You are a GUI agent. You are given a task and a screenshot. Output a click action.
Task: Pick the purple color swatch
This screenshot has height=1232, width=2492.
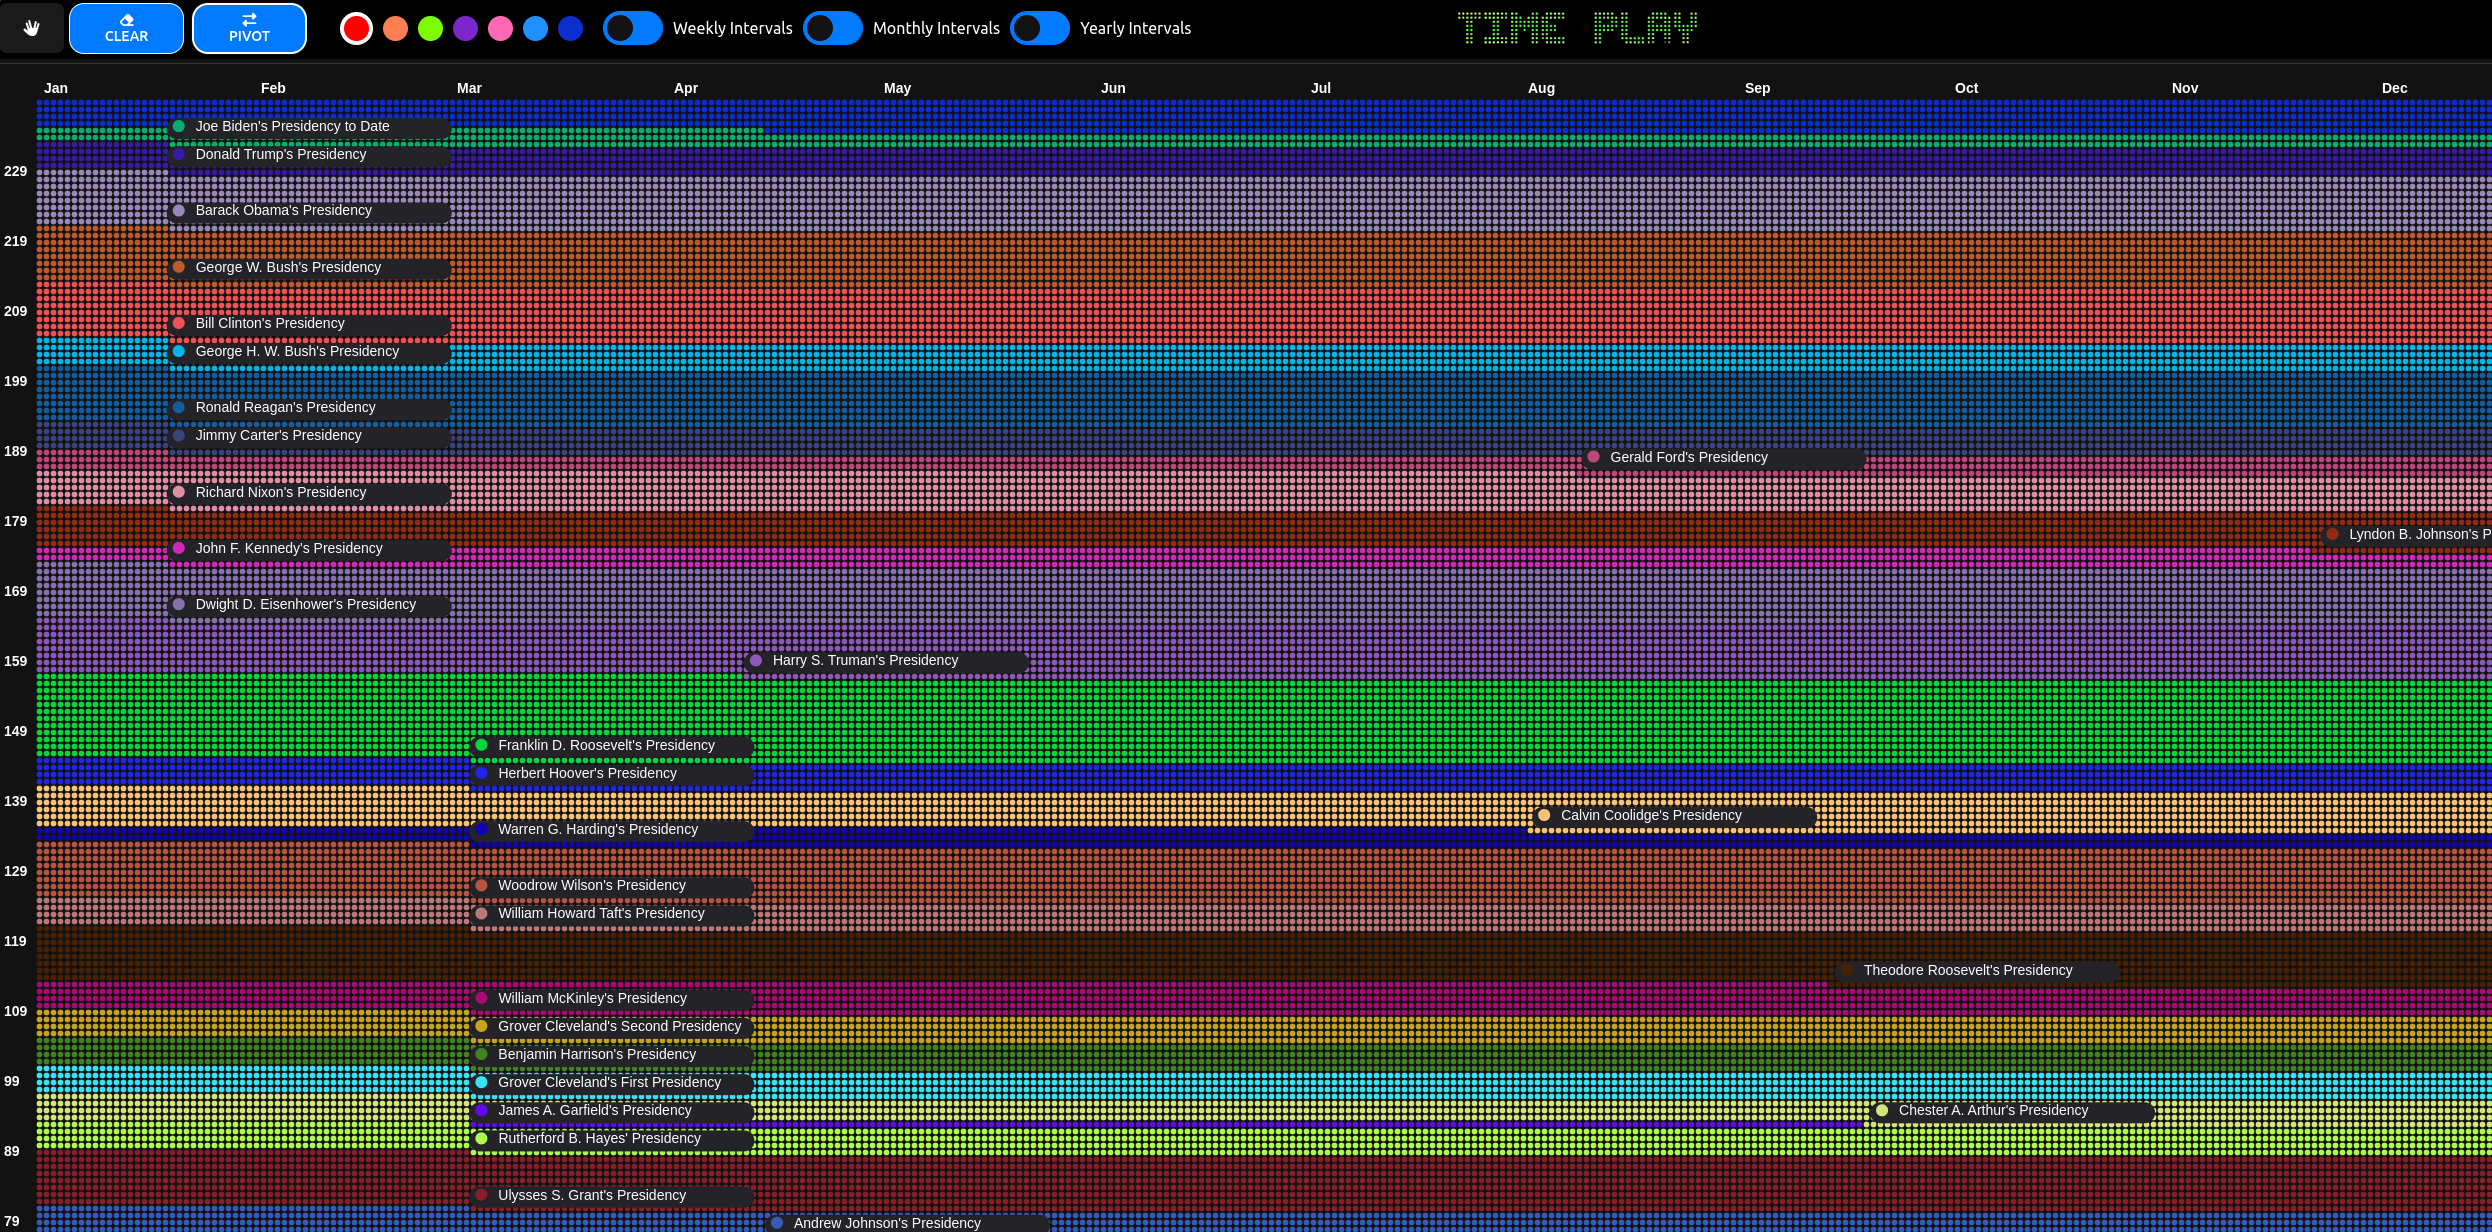pyautogui.click(x=465, y=28)
